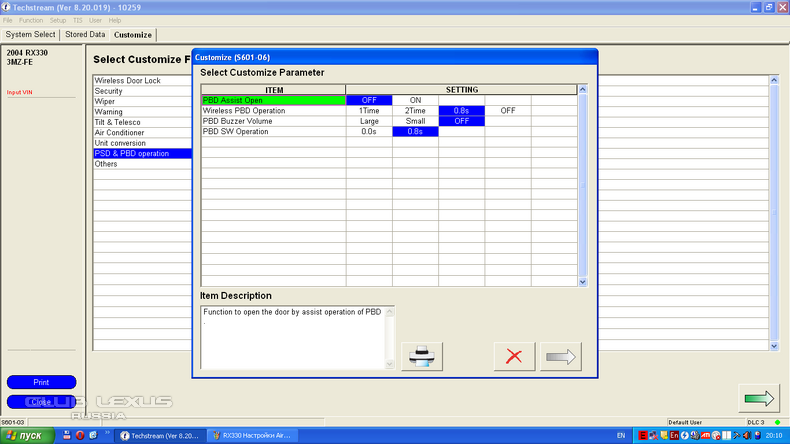This screenshot has height=444, width=790.
Task: Click main list scrollbar up arrow
Action: pos(774,80)
